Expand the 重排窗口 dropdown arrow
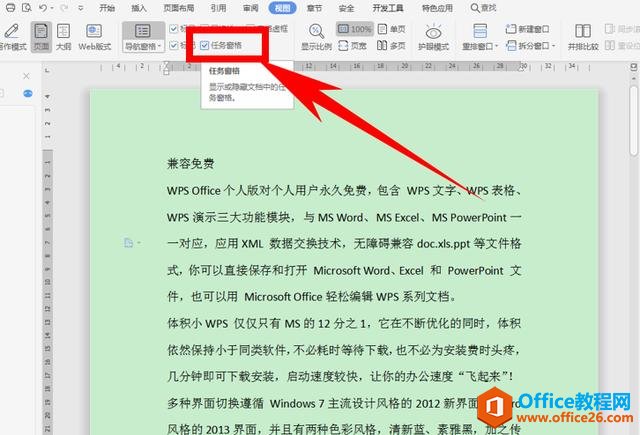640x435 pixels. pyautogui.click(x=496, y=47)
